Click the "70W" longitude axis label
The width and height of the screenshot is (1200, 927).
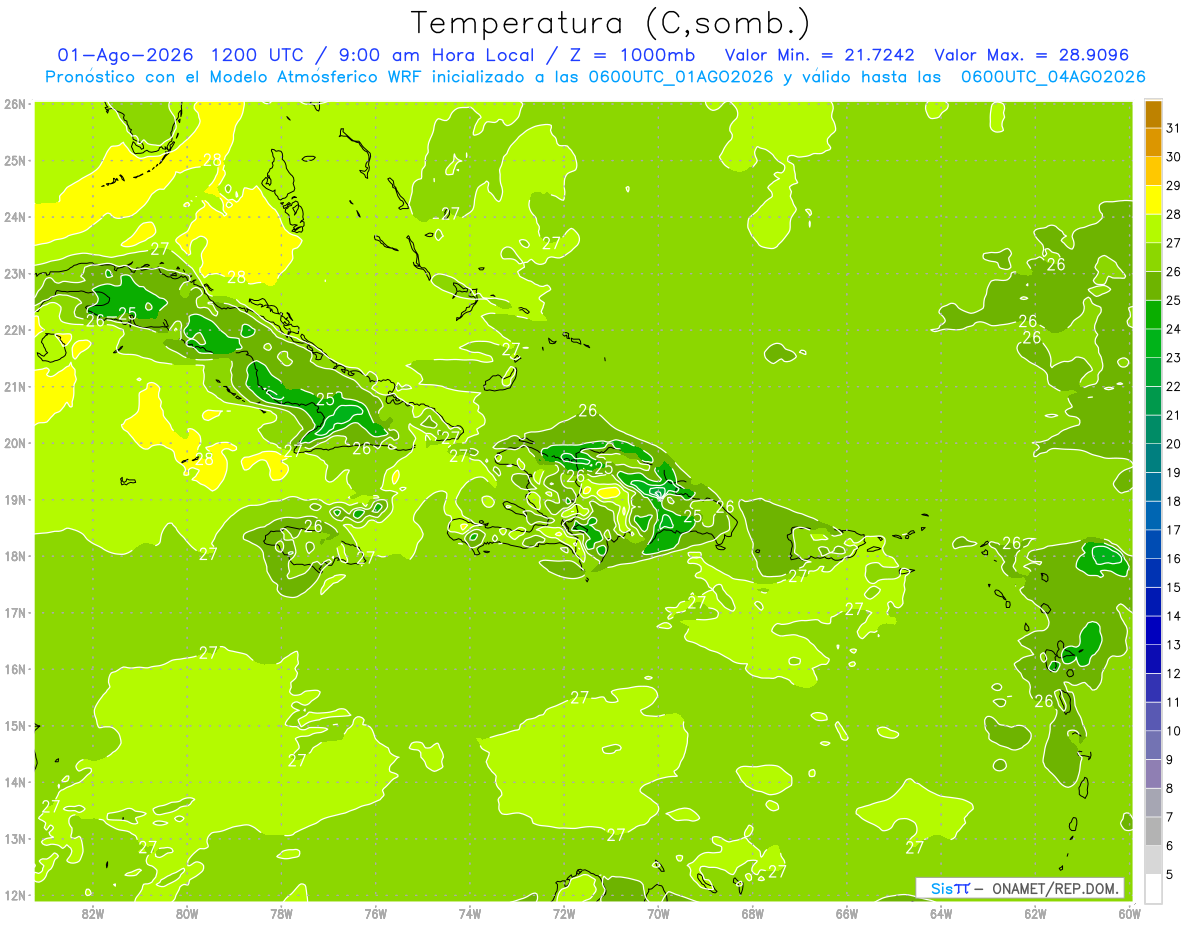pos(658,914)
